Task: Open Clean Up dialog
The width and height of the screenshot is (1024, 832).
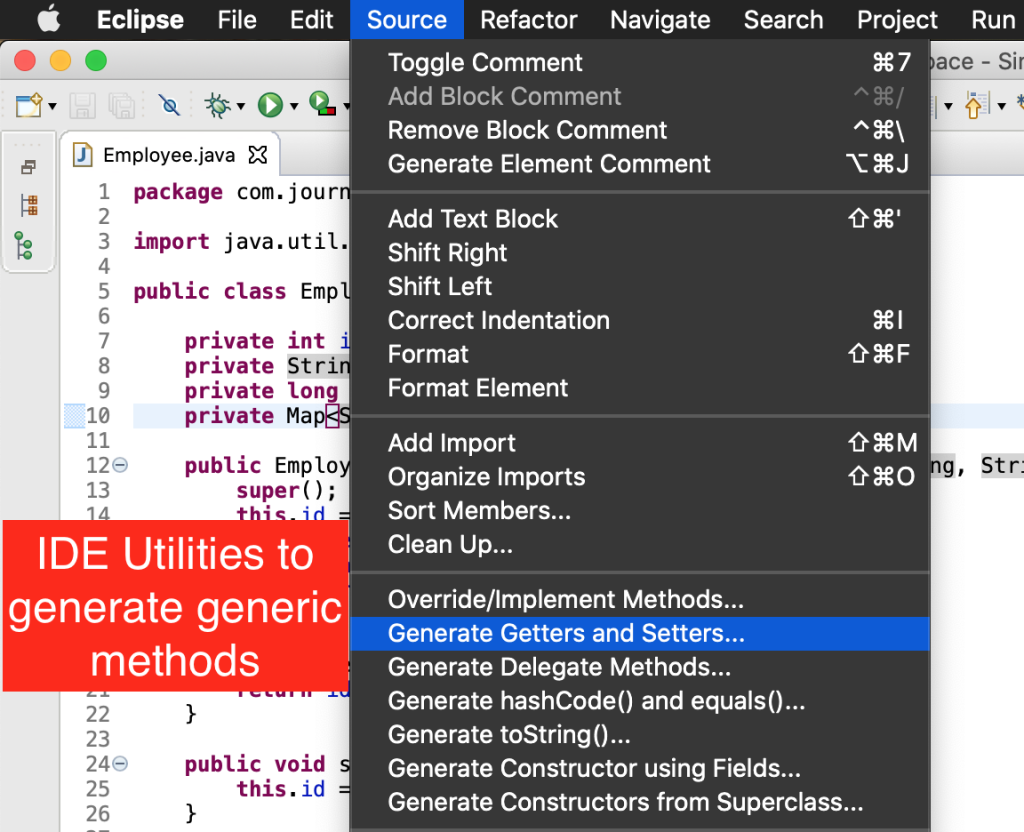Action: point(640,545)
